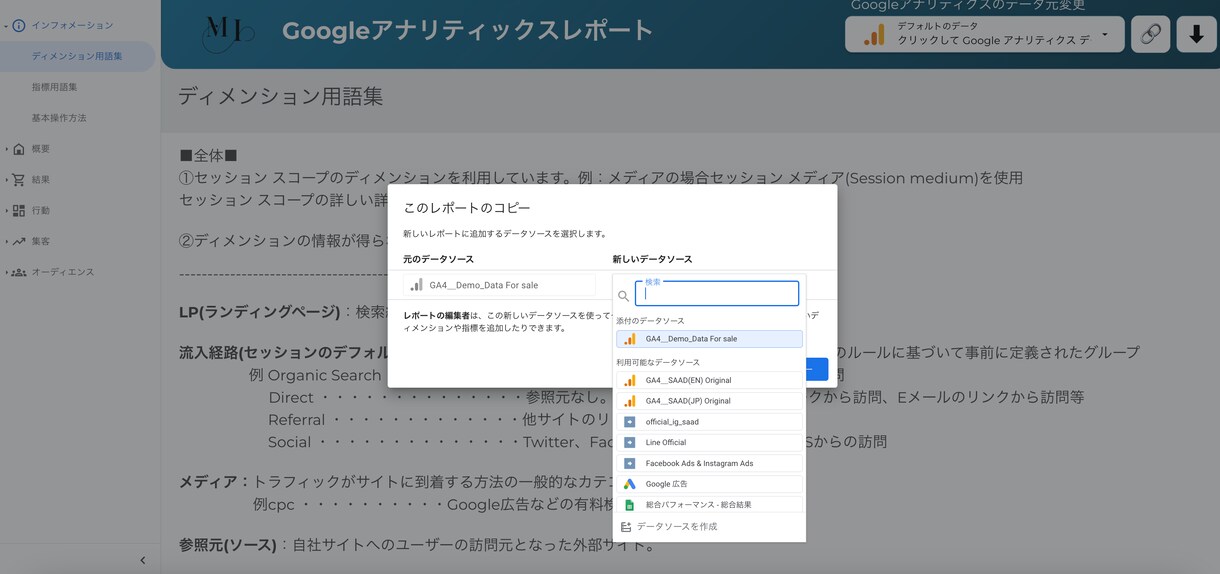Click the 元のデータソース column heading
Image resolution: width=1220 pixels, height=574 pixels.
(x=438, y=259)
